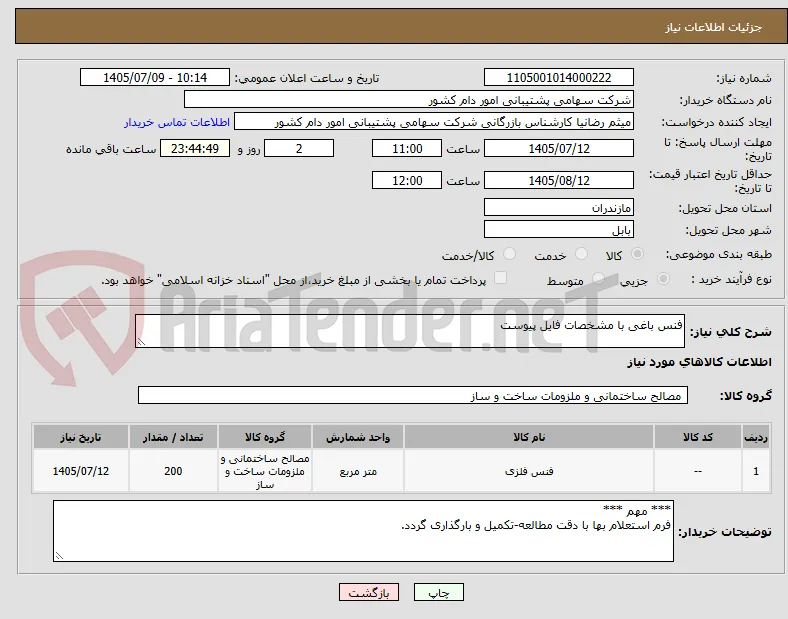Choose the جزیی purchase type radio
Viewport: 788px width, 619px height.
663,279
